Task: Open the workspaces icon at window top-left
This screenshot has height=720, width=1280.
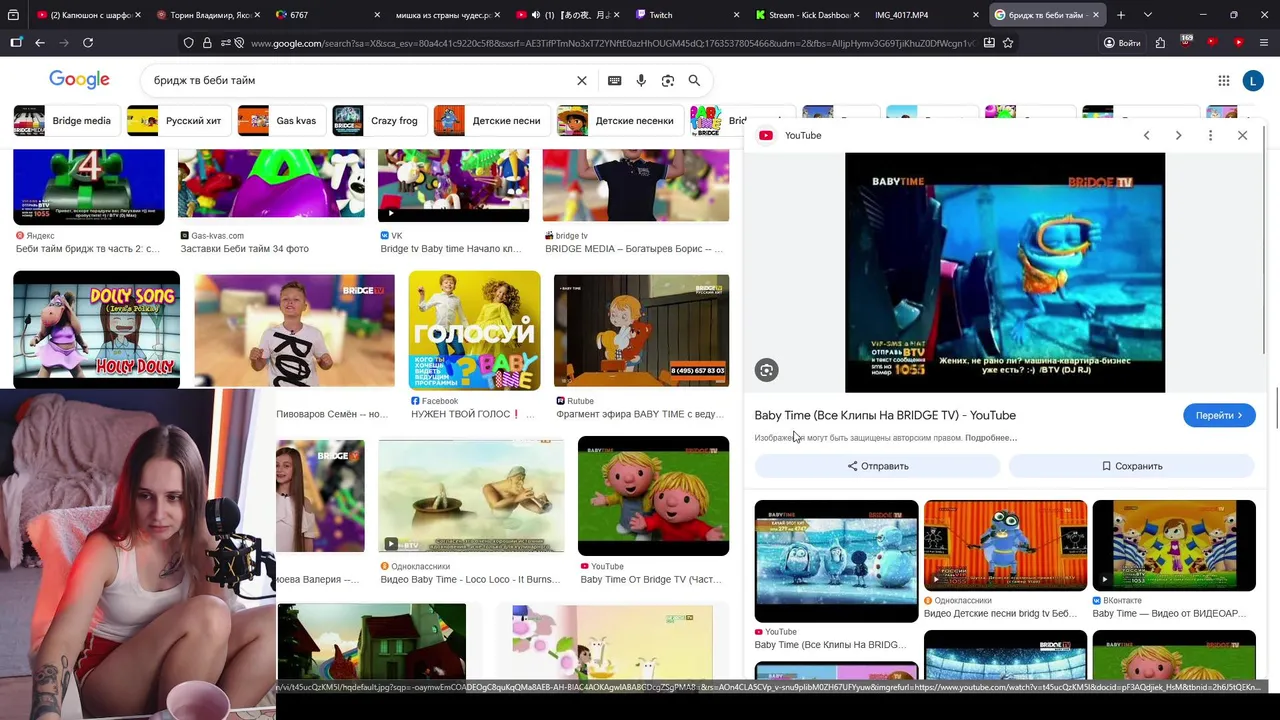Action: [13, 15]
